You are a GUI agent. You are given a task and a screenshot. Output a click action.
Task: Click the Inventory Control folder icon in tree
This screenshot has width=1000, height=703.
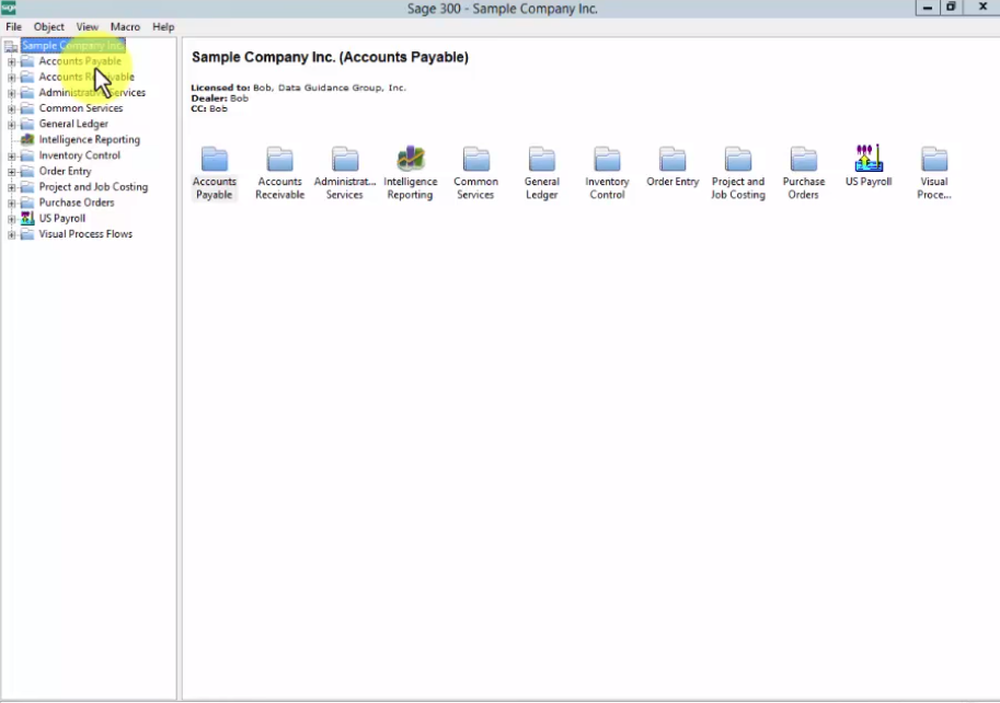[27, 156]
